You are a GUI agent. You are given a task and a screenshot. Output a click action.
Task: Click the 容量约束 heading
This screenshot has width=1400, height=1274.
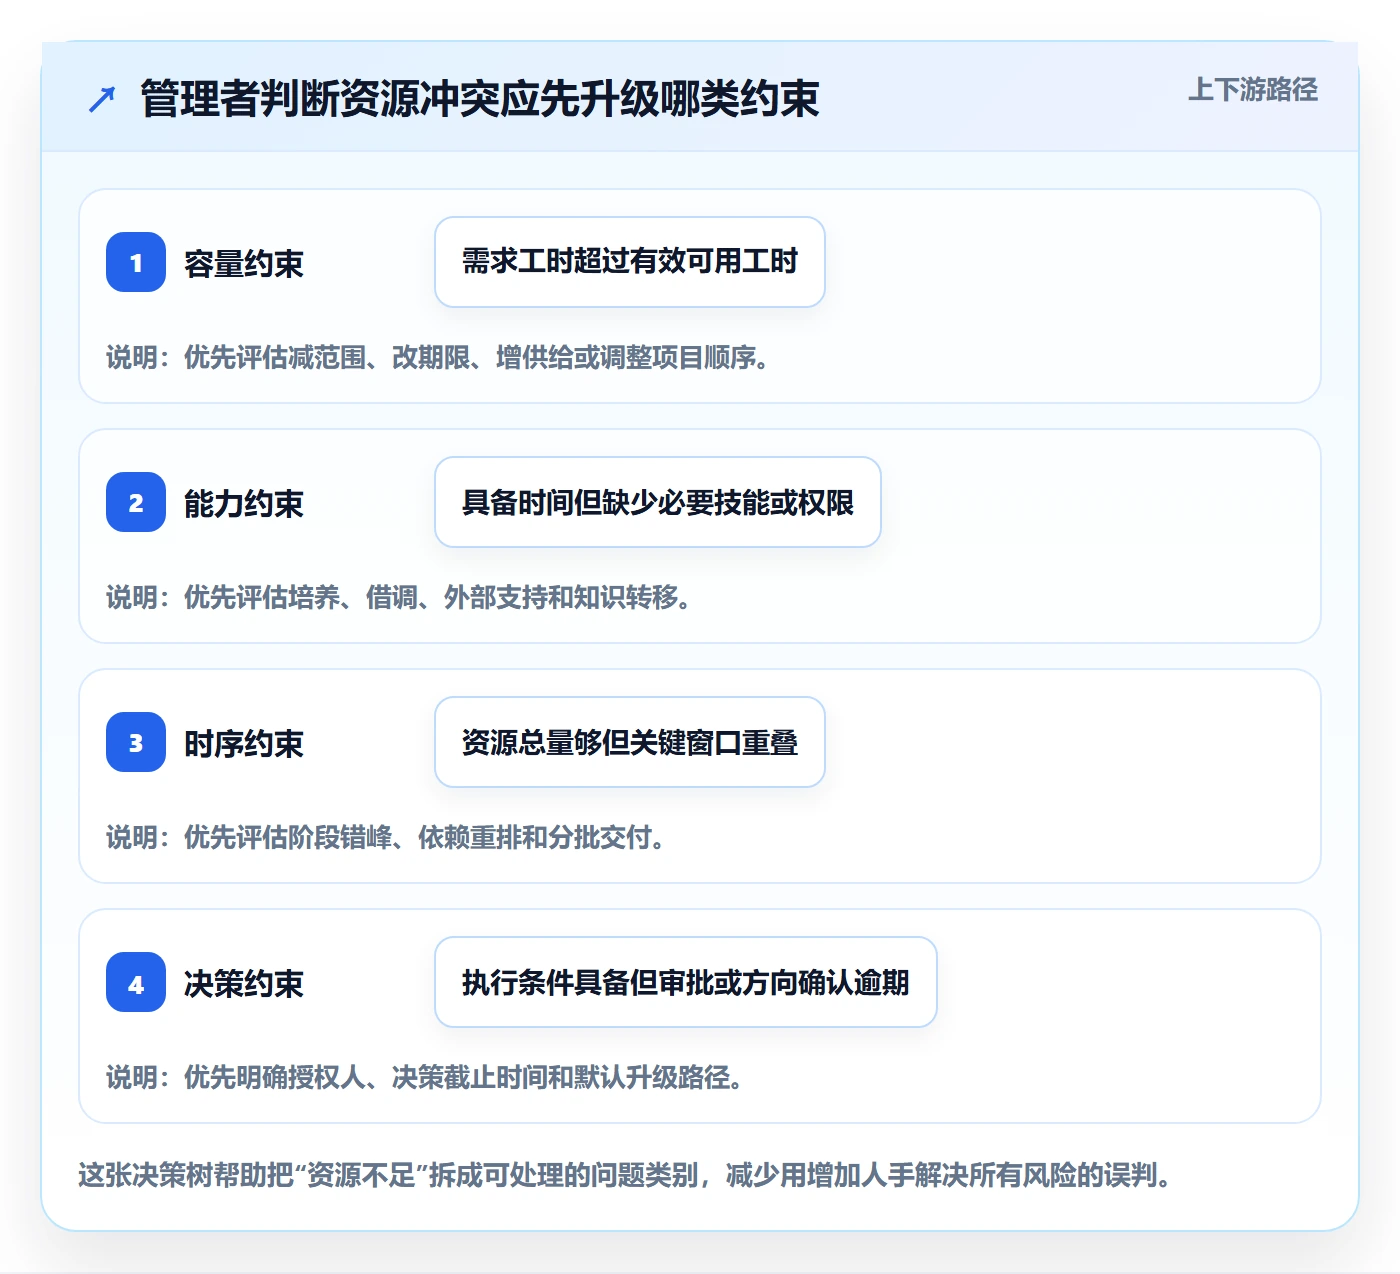point(244,264)
